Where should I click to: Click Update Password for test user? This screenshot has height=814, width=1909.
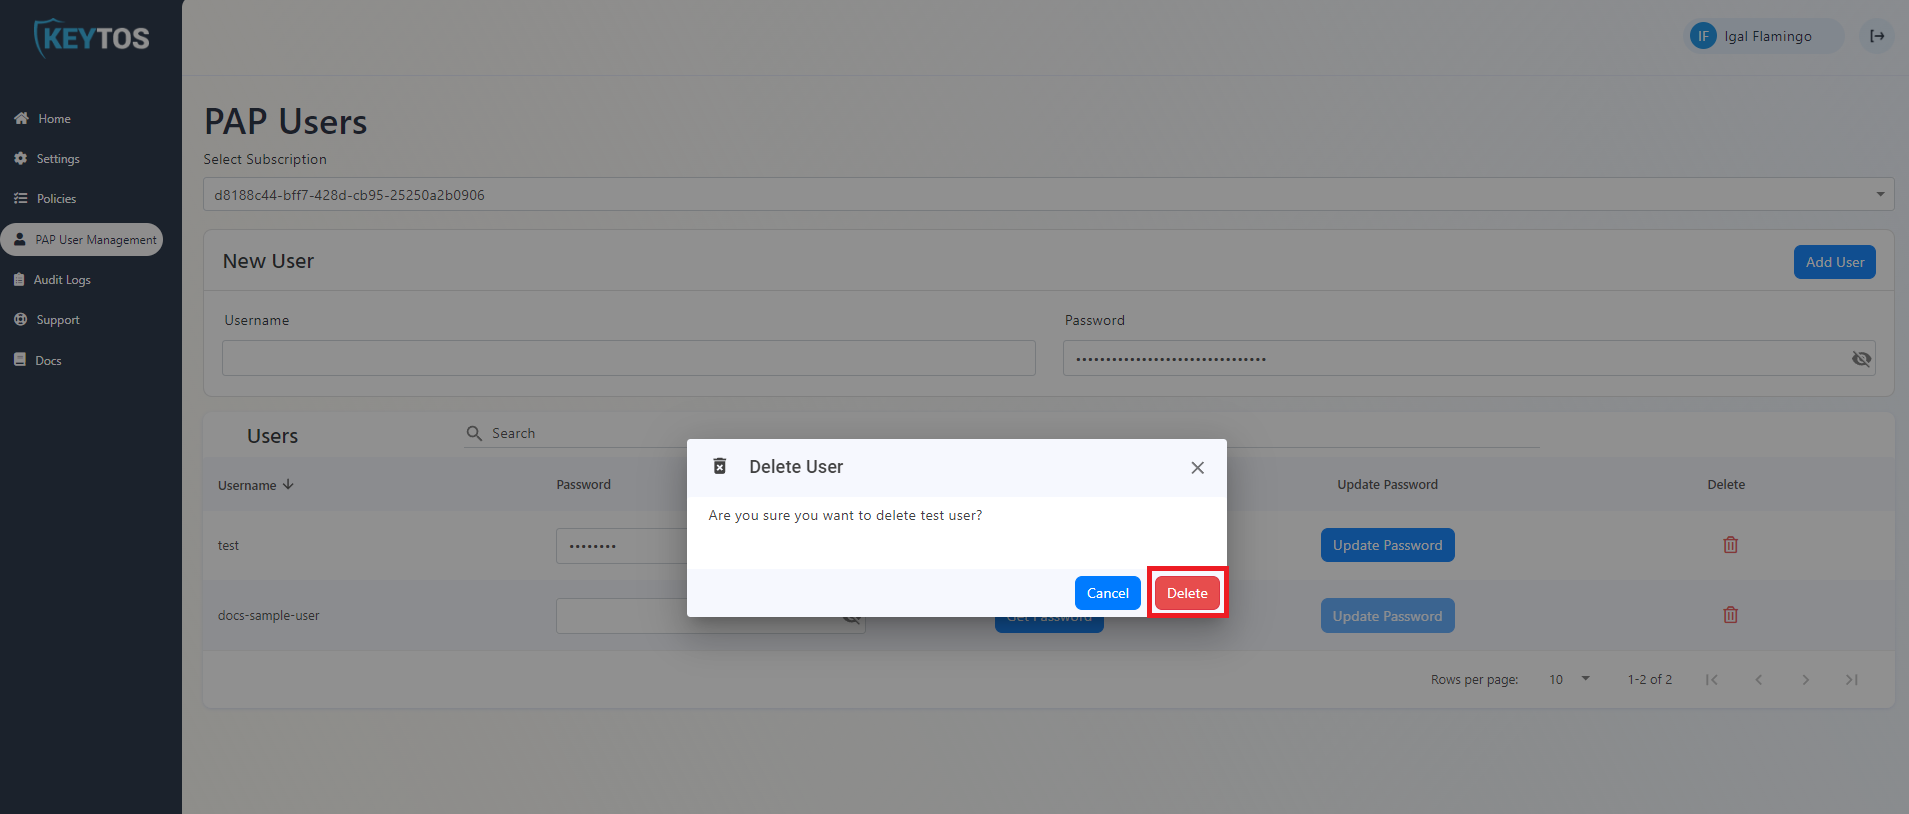(1387, 545)
